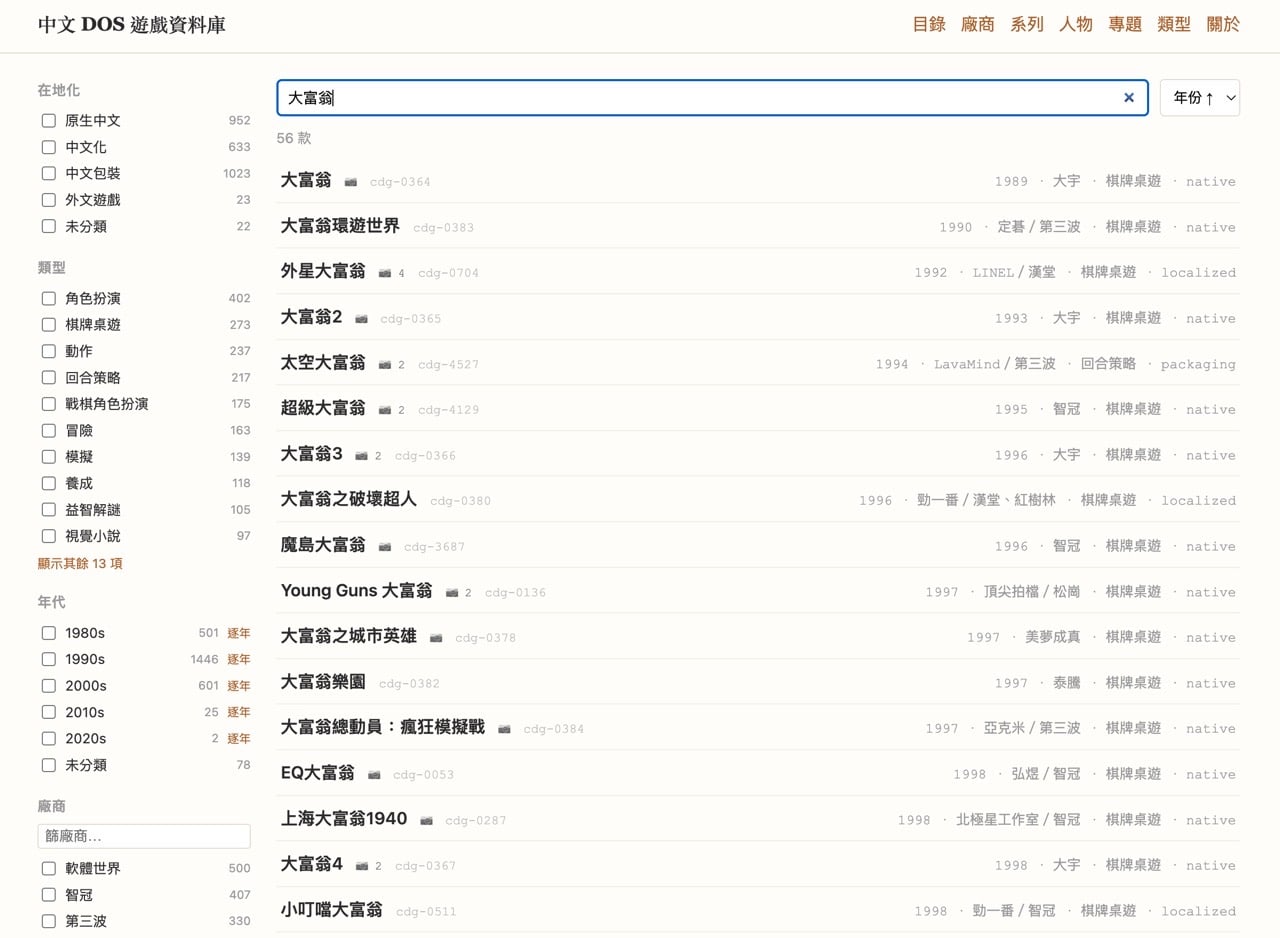1280x938 pixels.
Task: Toggle the 外文遊戲 checkbox
Action: click(48, 200)
